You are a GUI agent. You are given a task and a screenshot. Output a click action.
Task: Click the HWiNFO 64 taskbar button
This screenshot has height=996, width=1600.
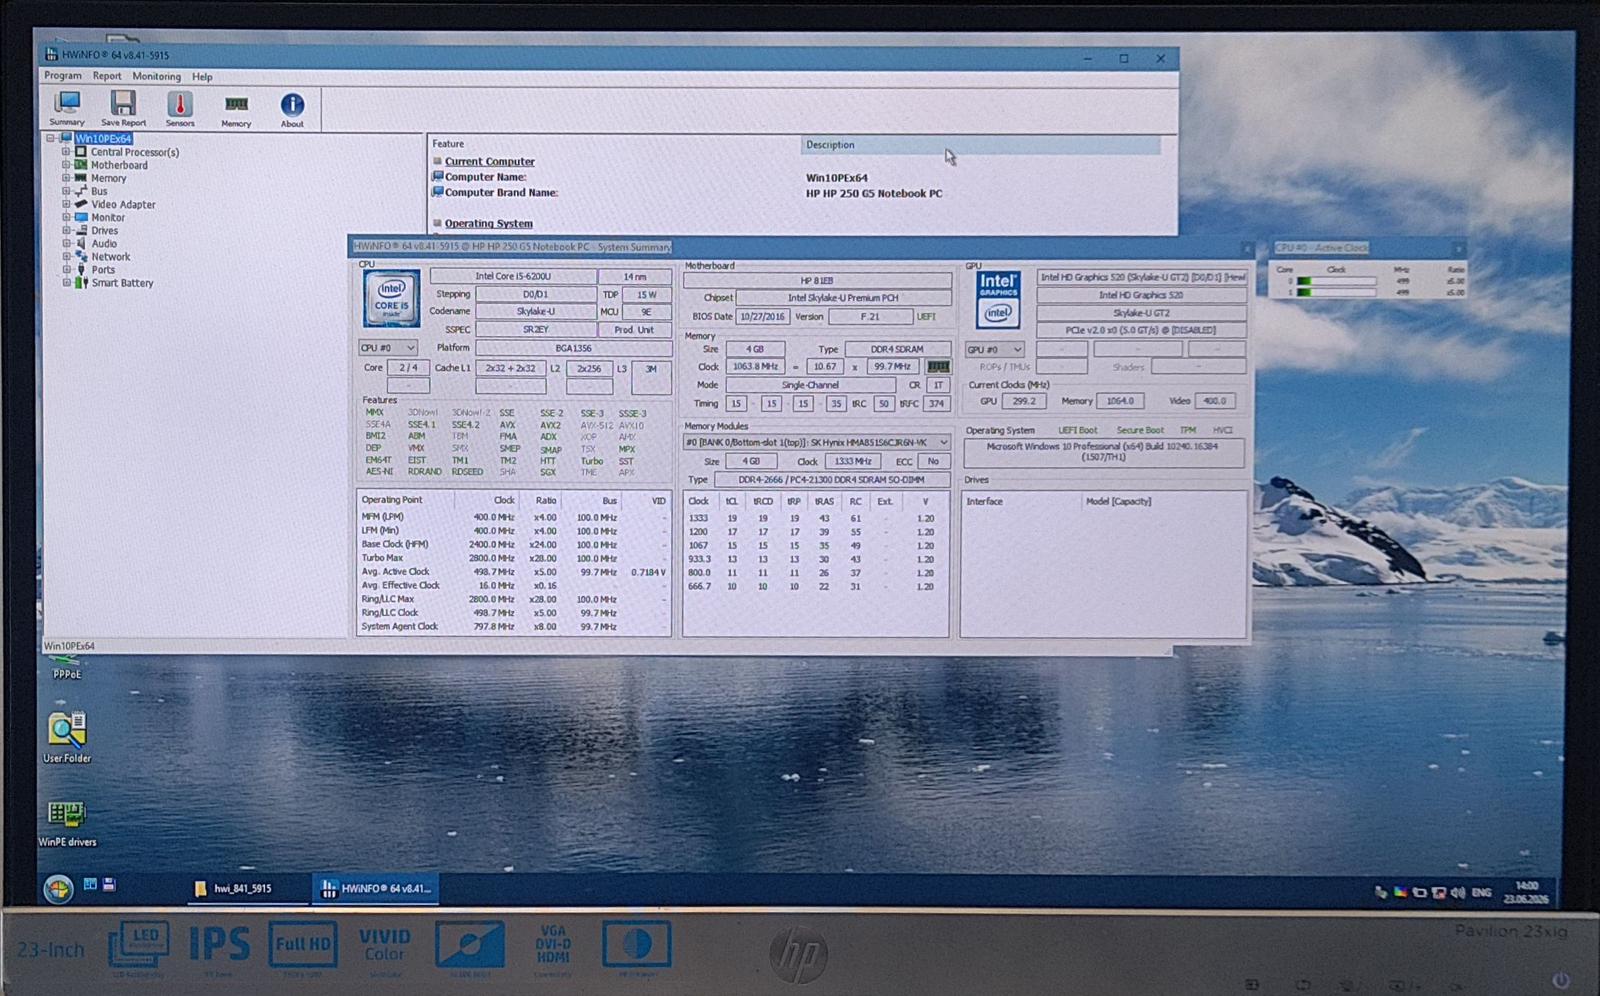(377, 888)
